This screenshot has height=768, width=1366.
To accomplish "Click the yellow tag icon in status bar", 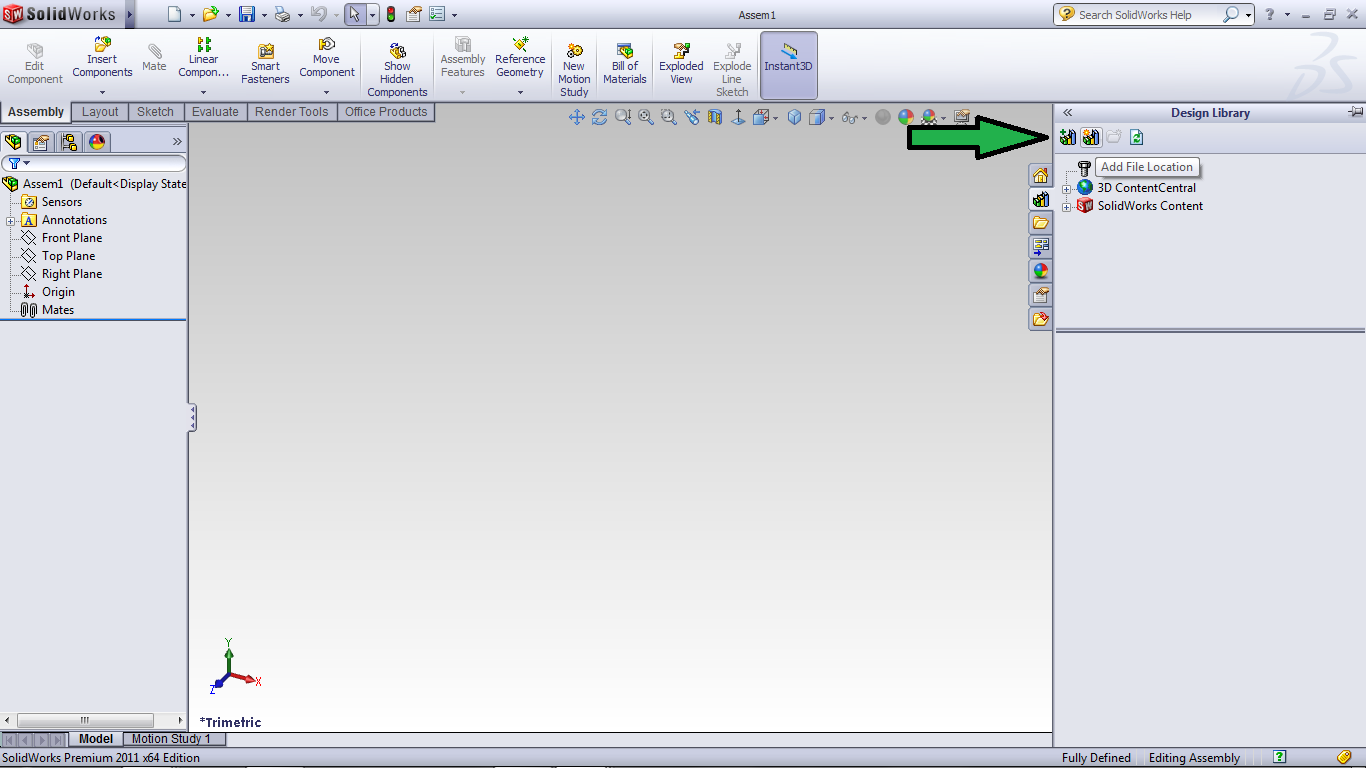I will click(1345, 757).
